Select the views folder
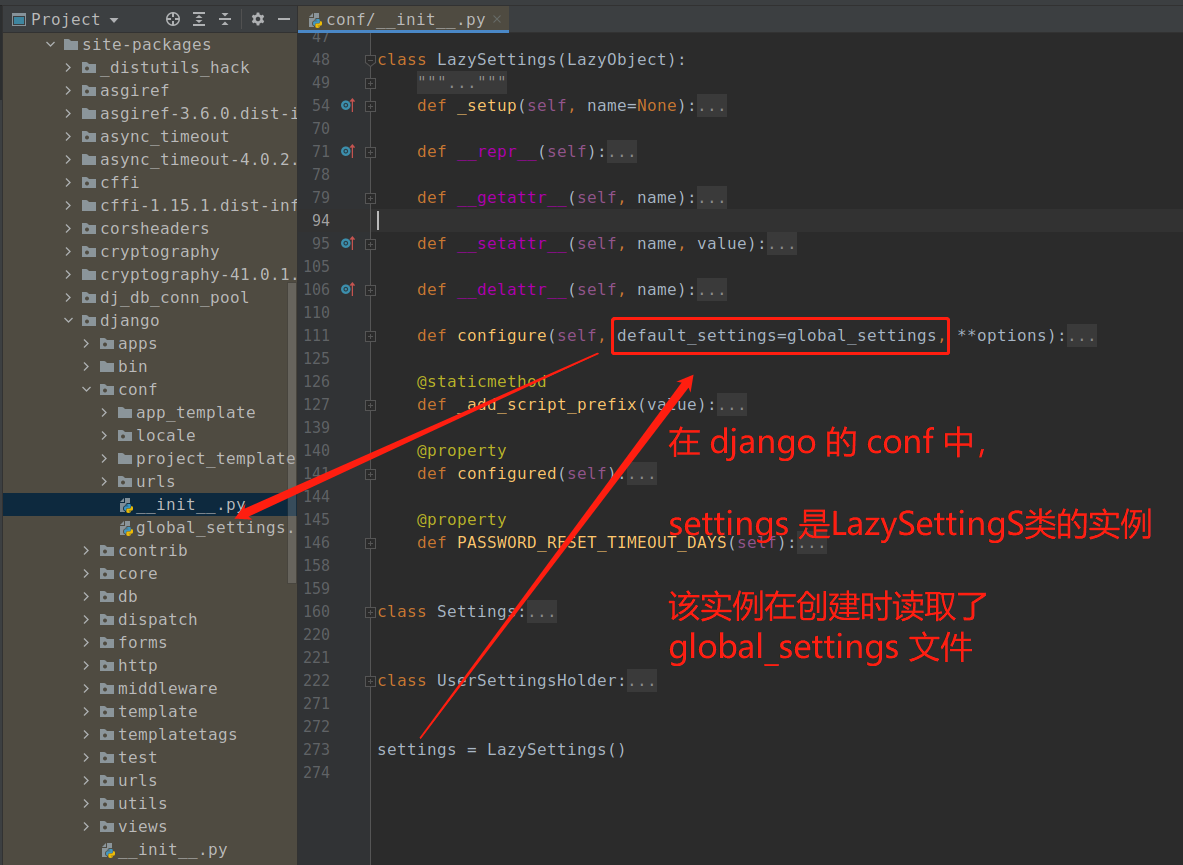The height and width of the screenshot is (865, 1183). coord(134,827)
